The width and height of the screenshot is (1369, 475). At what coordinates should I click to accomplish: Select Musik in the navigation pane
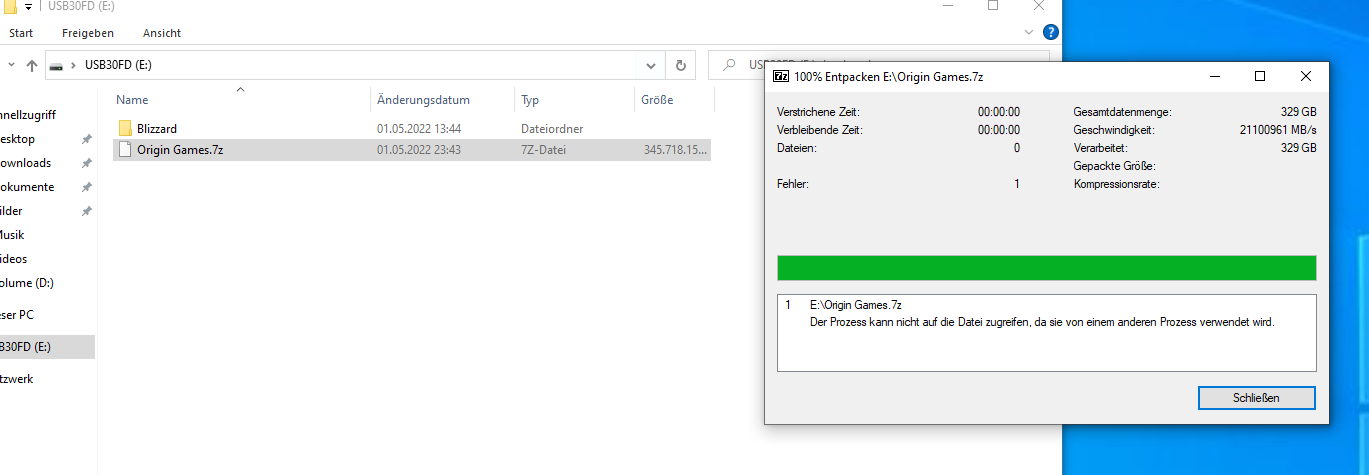coord(12,235)
